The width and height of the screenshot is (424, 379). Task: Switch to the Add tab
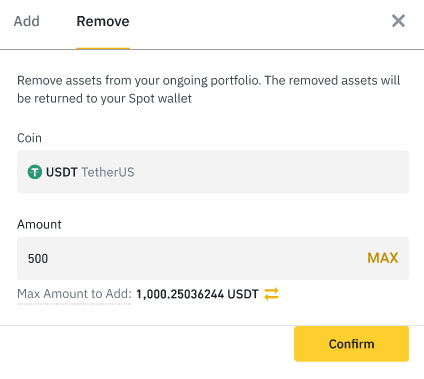pos(27,21)
